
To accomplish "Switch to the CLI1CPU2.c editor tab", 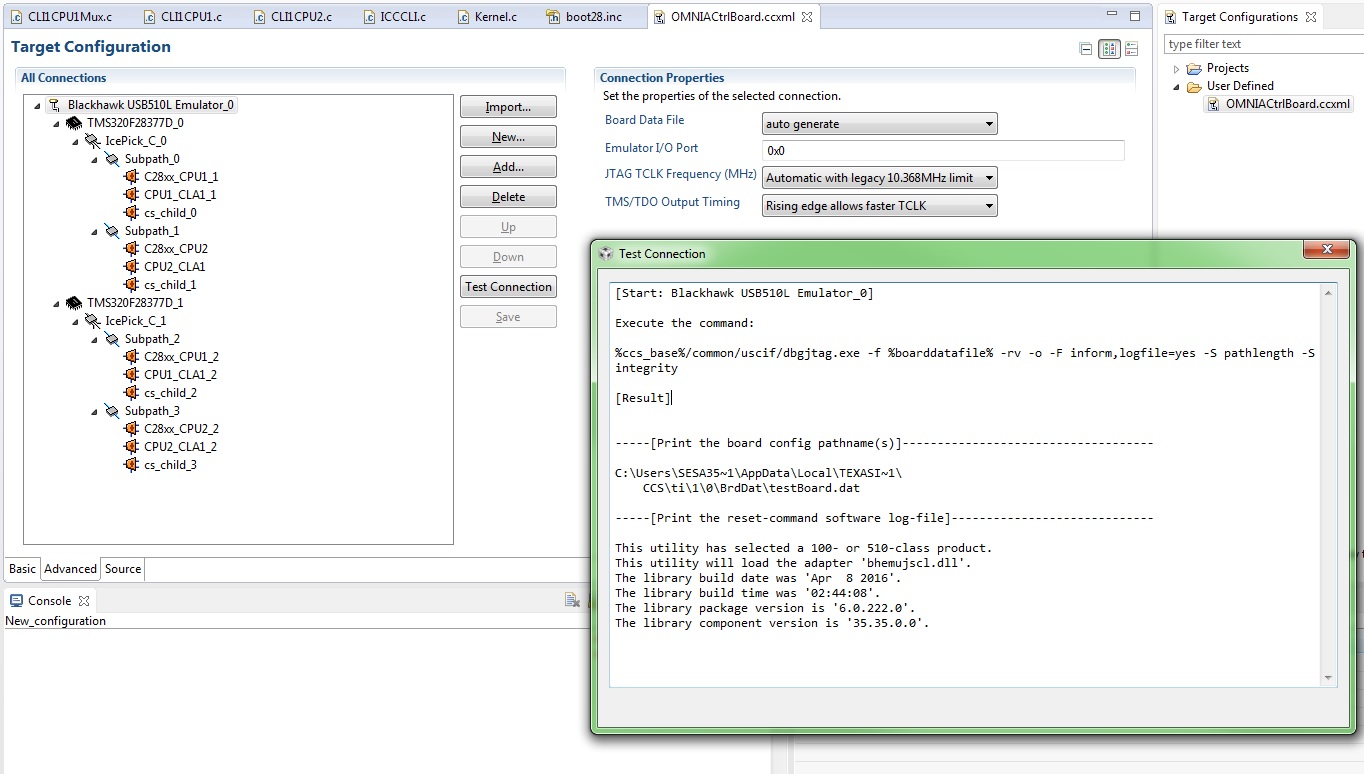I will point(294,17).
